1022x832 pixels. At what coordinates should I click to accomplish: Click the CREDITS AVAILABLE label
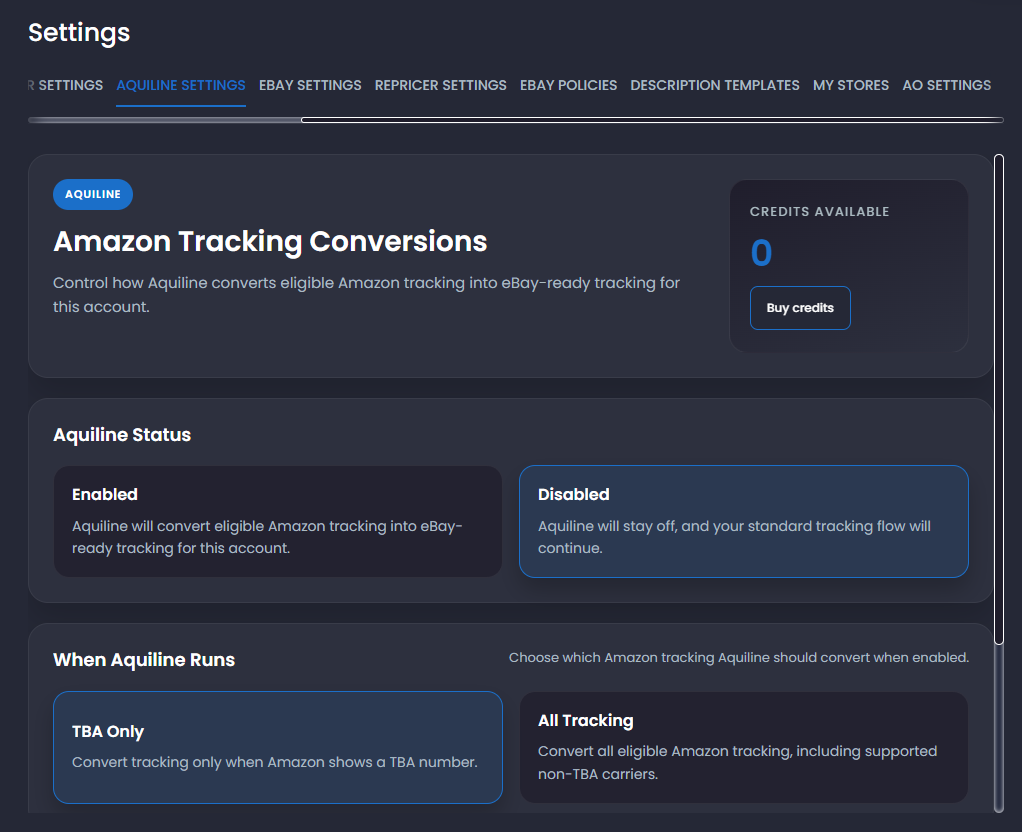(819, 211)
